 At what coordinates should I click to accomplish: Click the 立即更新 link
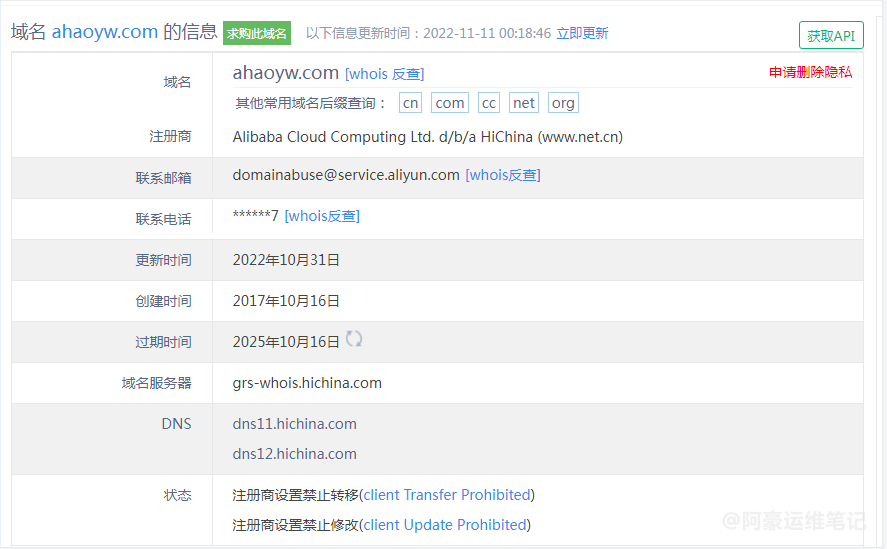(582, 33)
